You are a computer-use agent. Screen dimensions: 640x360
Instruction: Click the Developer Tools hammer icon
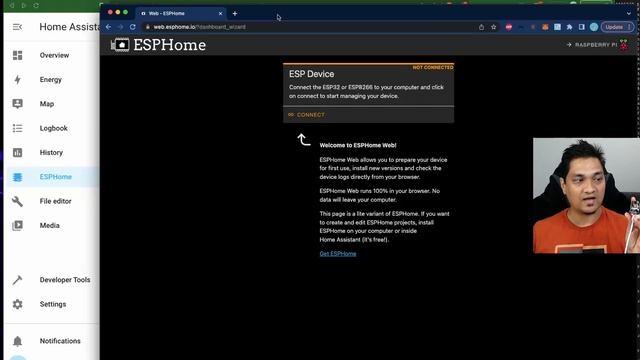pos(18,280)
